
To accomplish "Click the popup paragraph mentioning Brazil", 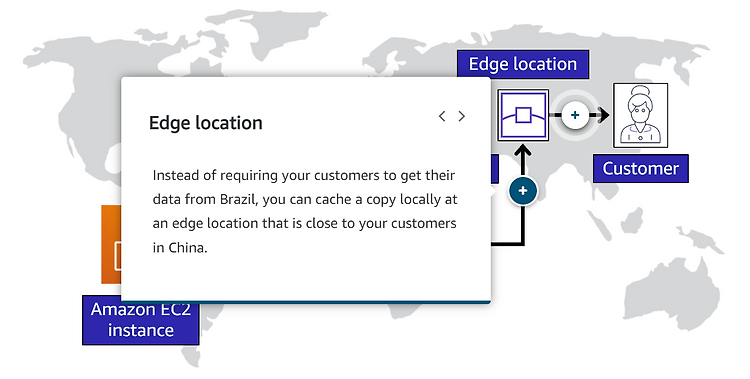I will click(x=305, y=211).
